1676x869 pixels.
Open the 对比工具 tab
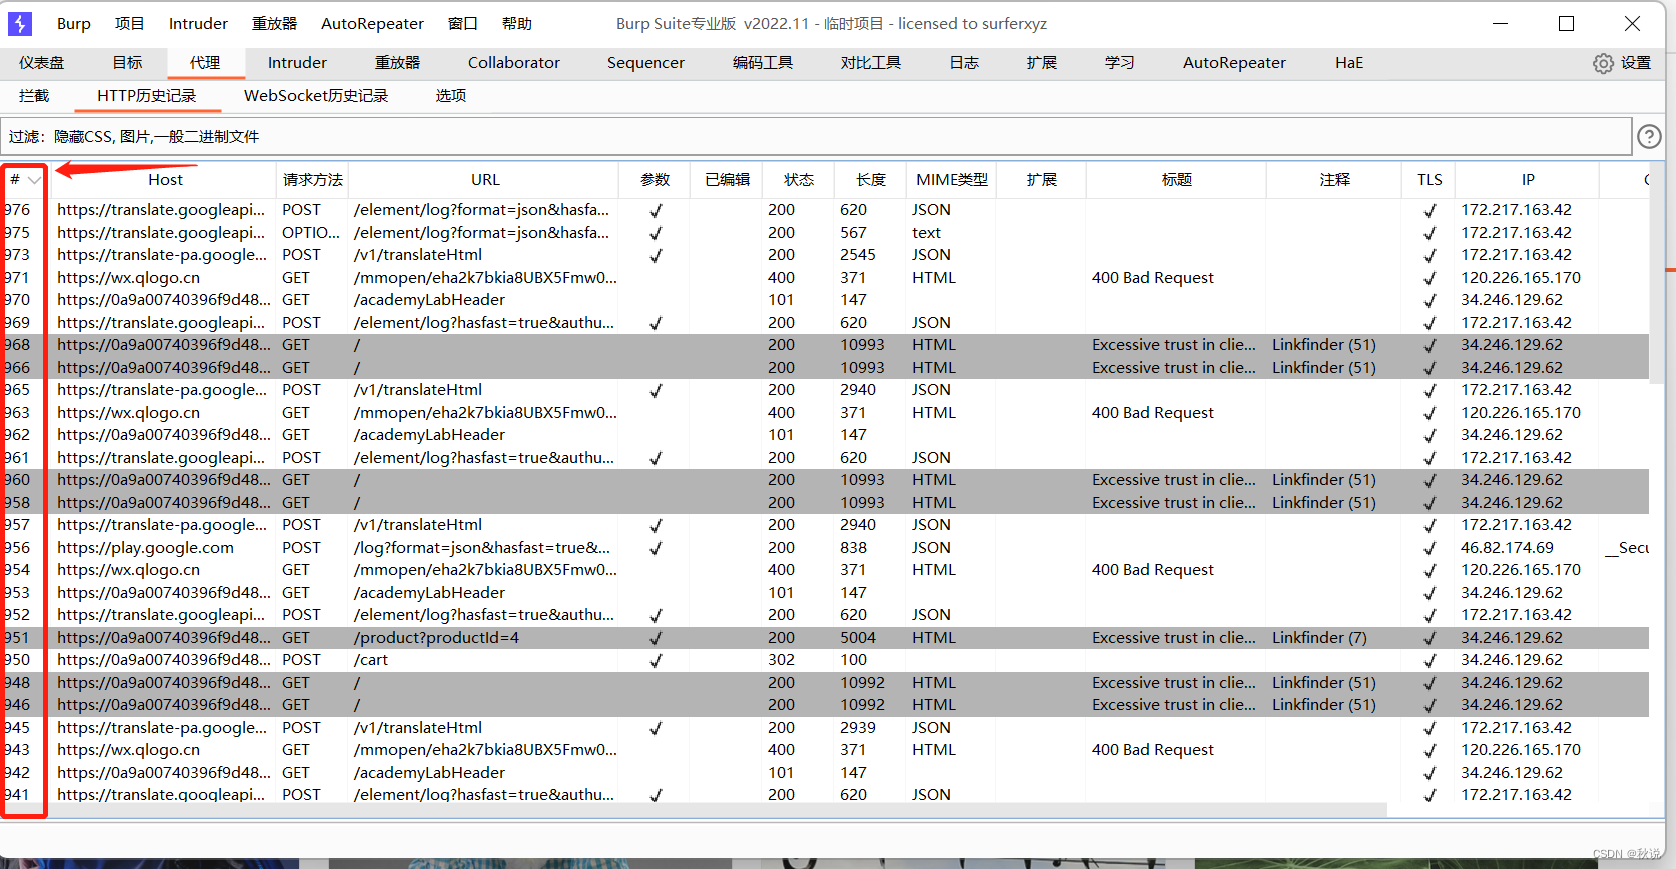point(871,62)
